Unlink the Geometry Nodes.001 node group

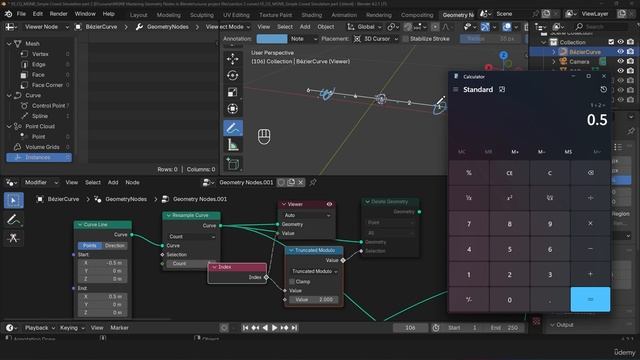pos(301,182)
